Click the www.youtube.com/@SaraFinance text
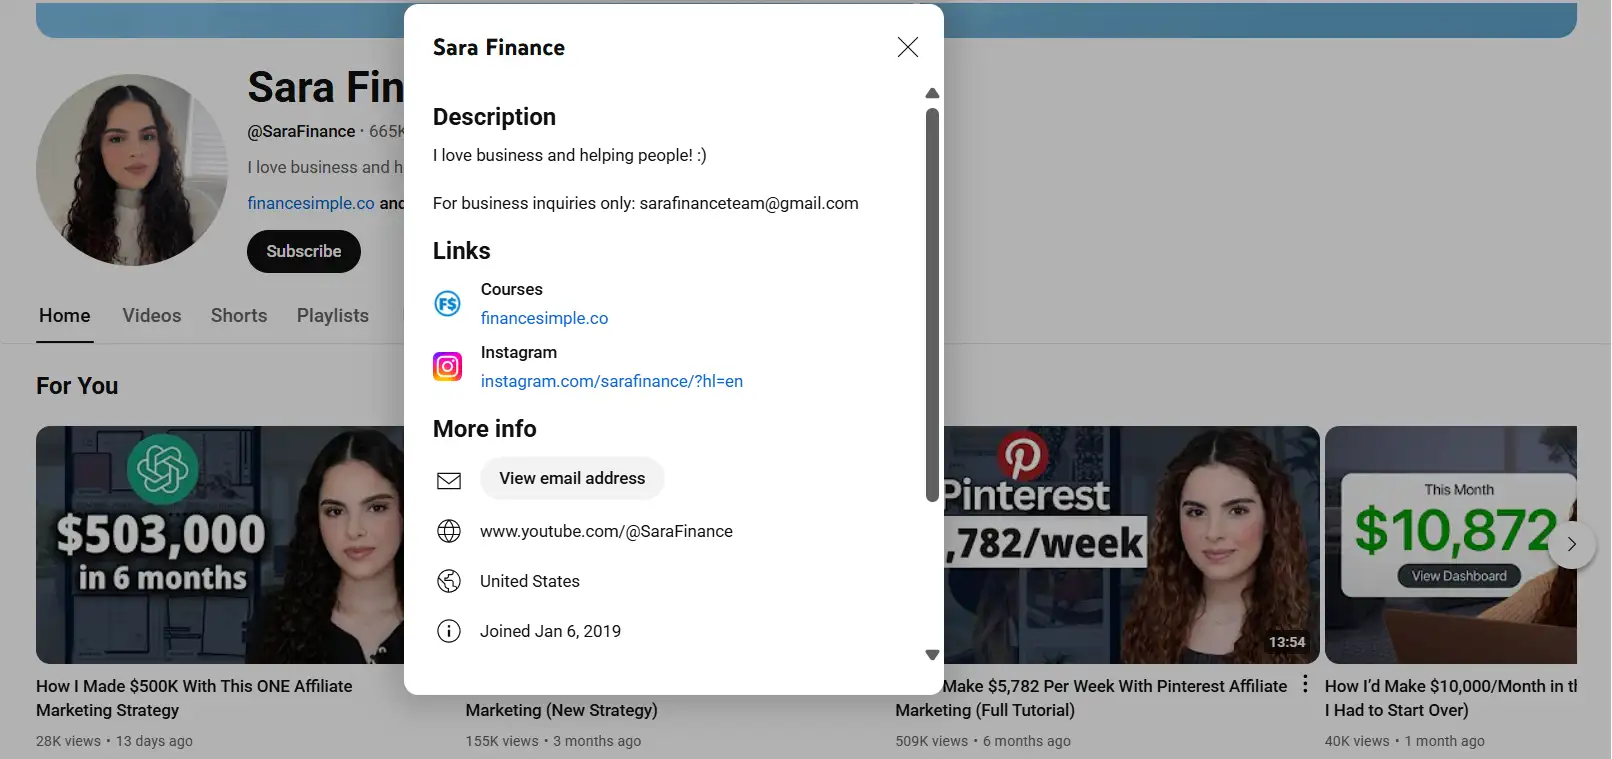 point(606,531)
